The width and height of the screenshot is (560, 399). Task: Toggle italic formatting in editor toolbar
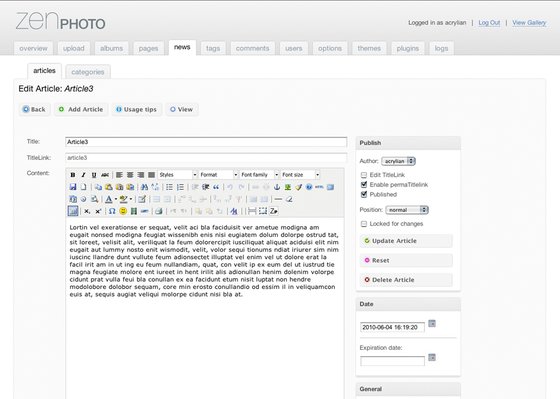[x=83, y=175]
